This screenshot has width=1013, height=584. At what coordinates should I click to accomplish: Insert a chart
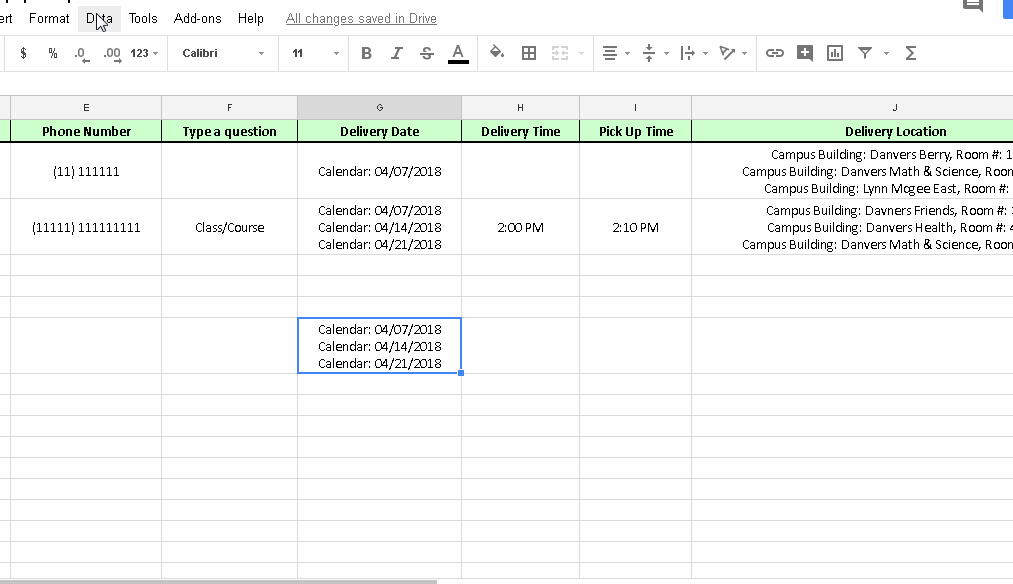click(x=834, y=53)
